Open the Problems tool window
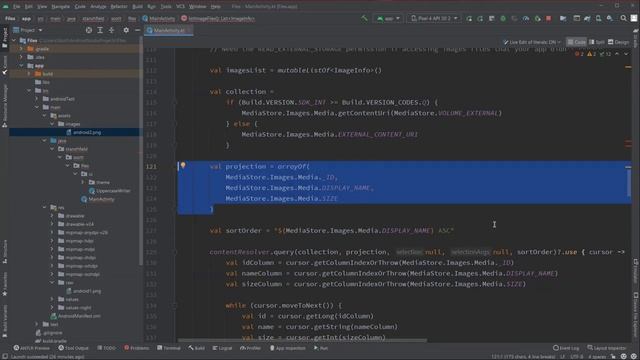Screen dimensions: 640x360 137,348
